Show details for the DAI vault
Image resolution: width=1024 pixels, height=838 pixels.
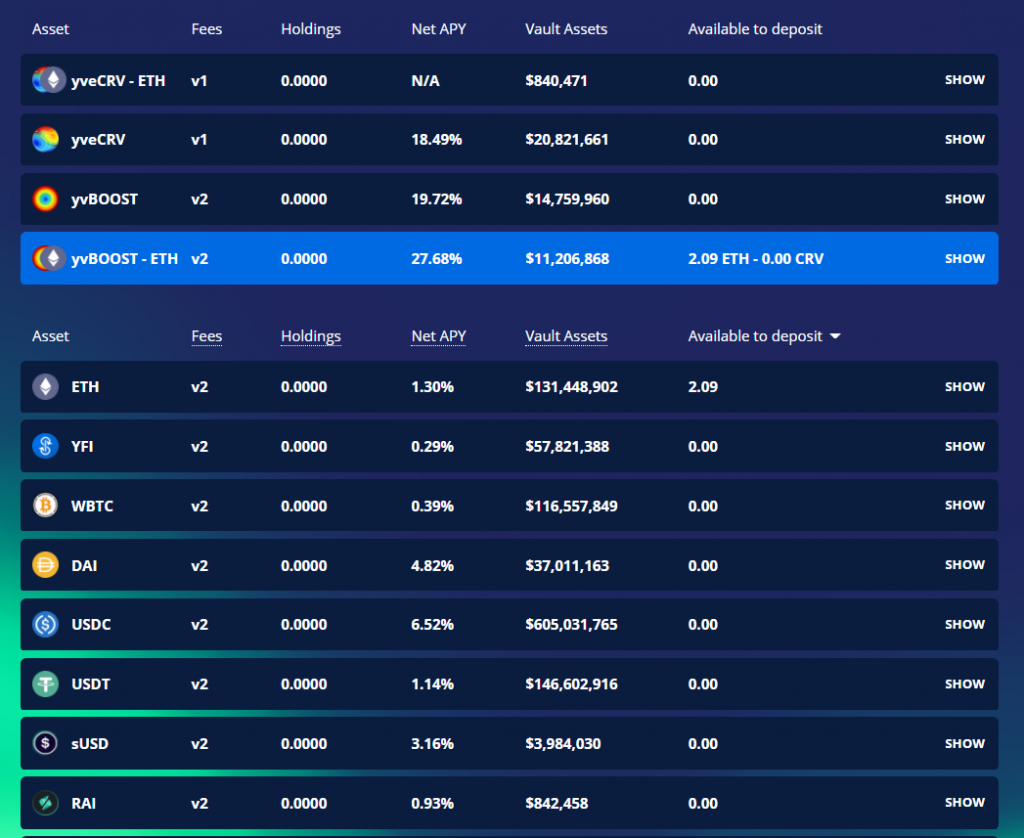pos(965,564)
